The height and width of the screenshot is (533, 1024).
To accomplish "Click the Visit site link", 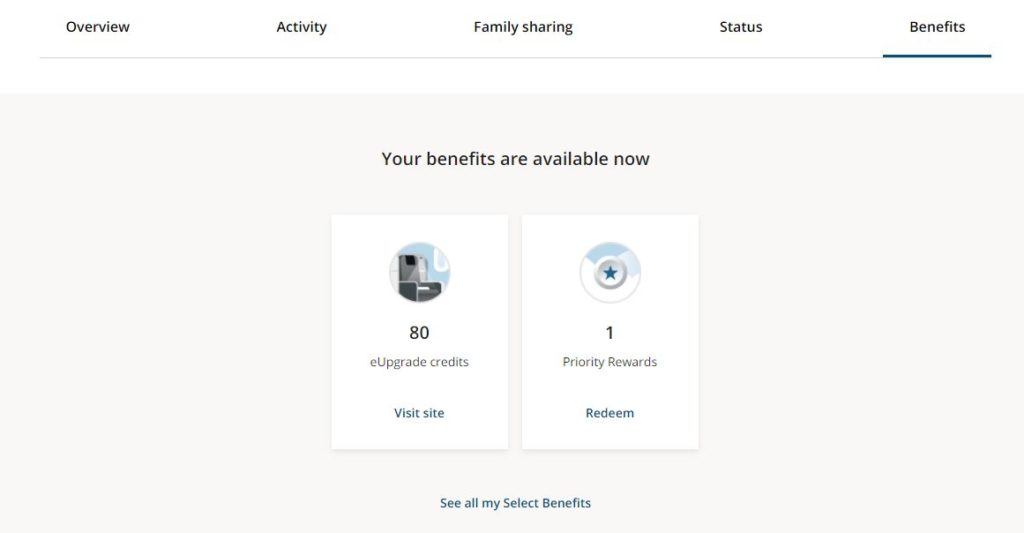I will 419,413.
